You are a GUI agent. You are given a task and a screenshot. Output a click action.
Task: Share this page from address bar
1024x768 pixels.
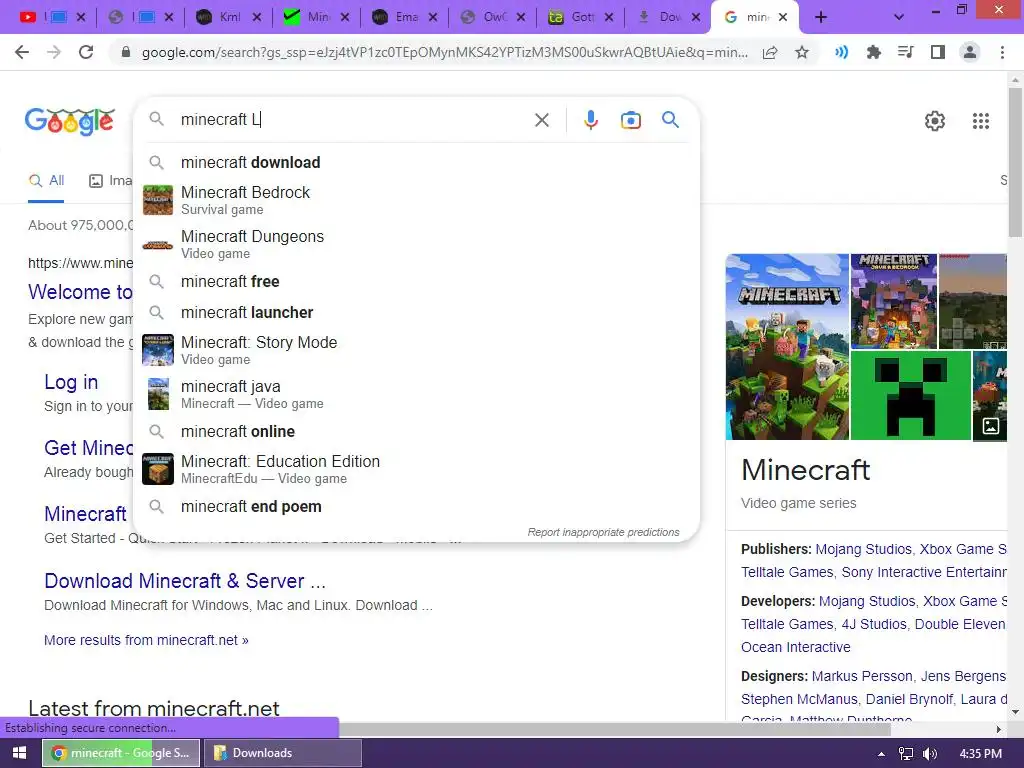pyautogui.click(x=770, y=52)
